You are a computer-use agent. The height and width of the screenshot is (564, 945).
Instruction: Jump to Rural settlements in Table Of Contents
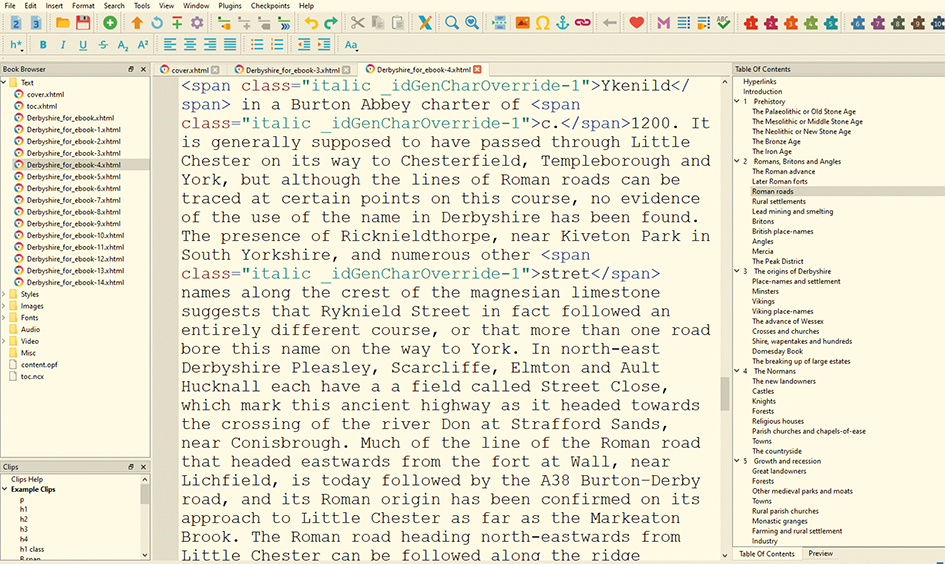click(779, 201)
